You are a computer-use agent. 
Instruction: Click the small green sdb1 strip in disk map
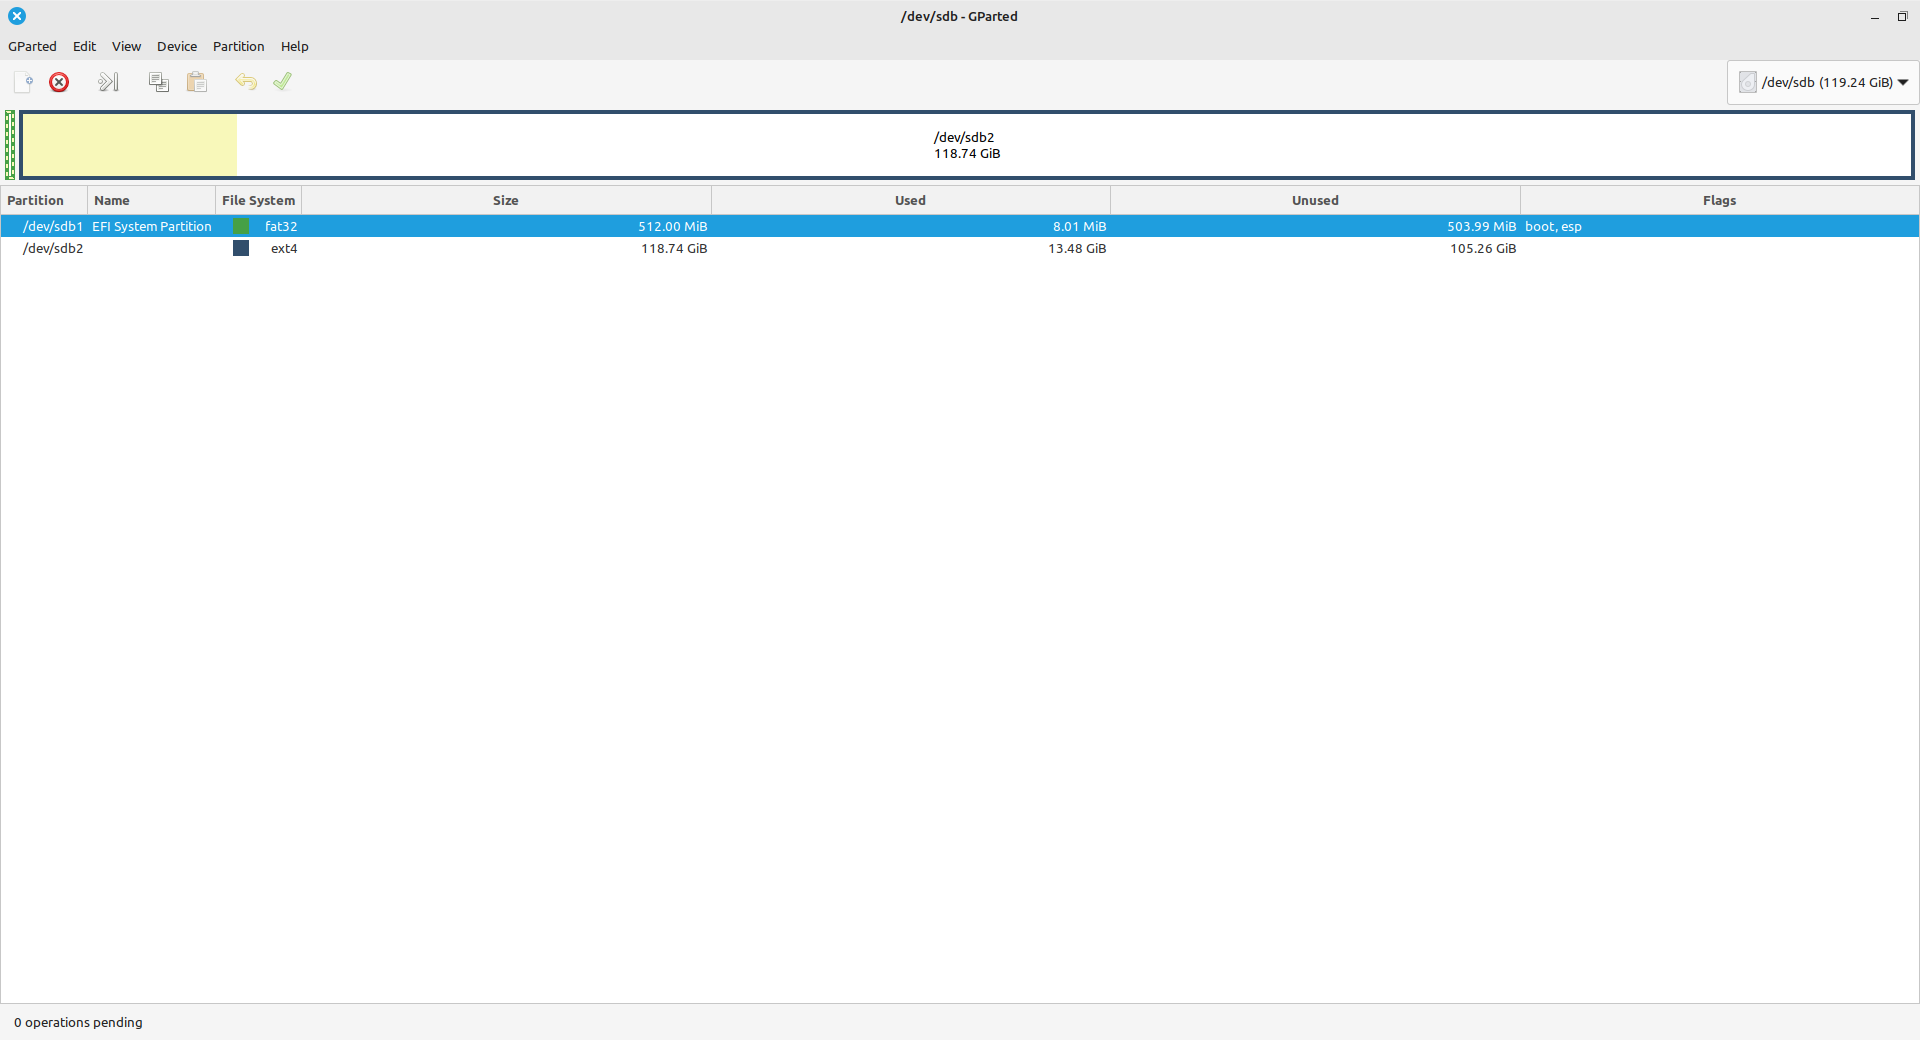pos(10,145)
